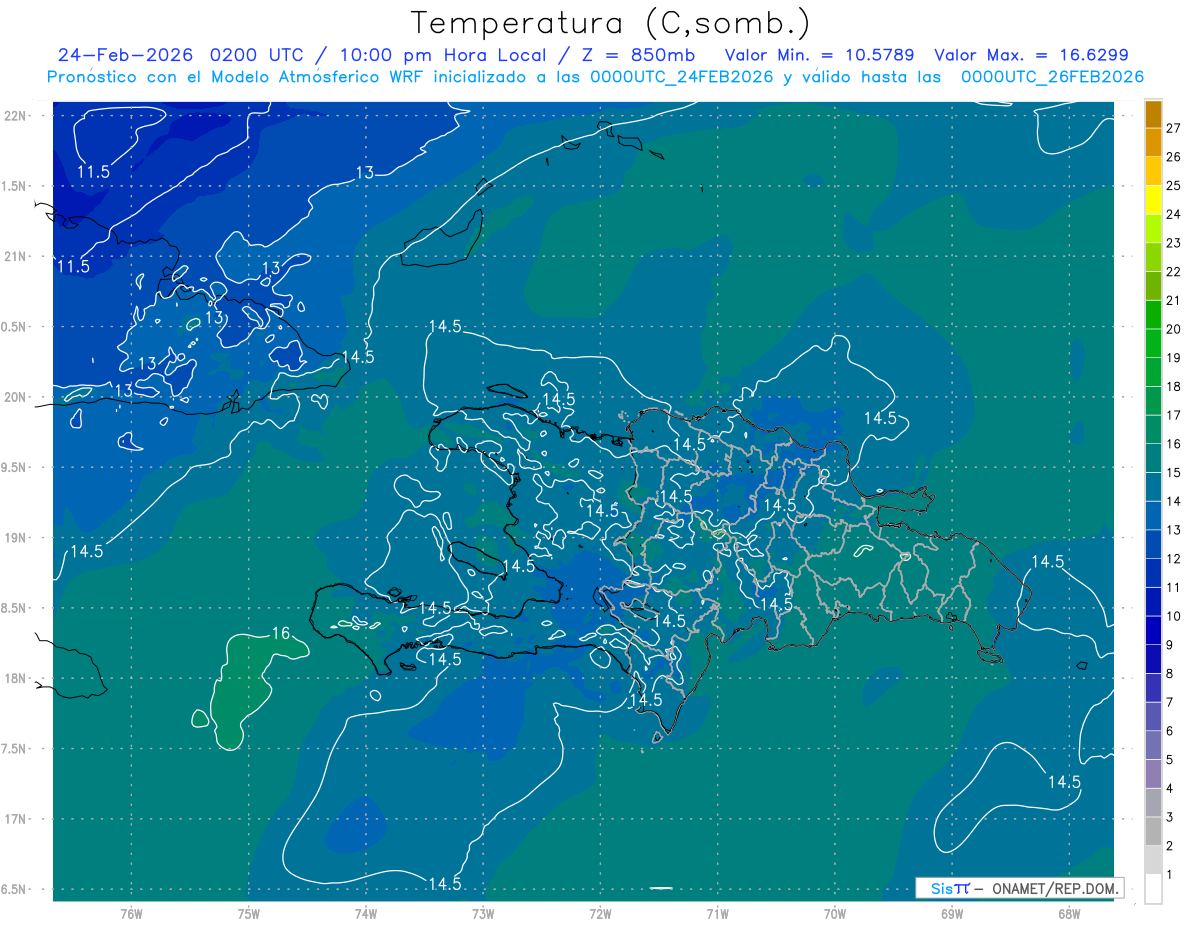
Task: Click the '71W' longitude axis label
Action: tap(717, 913)
